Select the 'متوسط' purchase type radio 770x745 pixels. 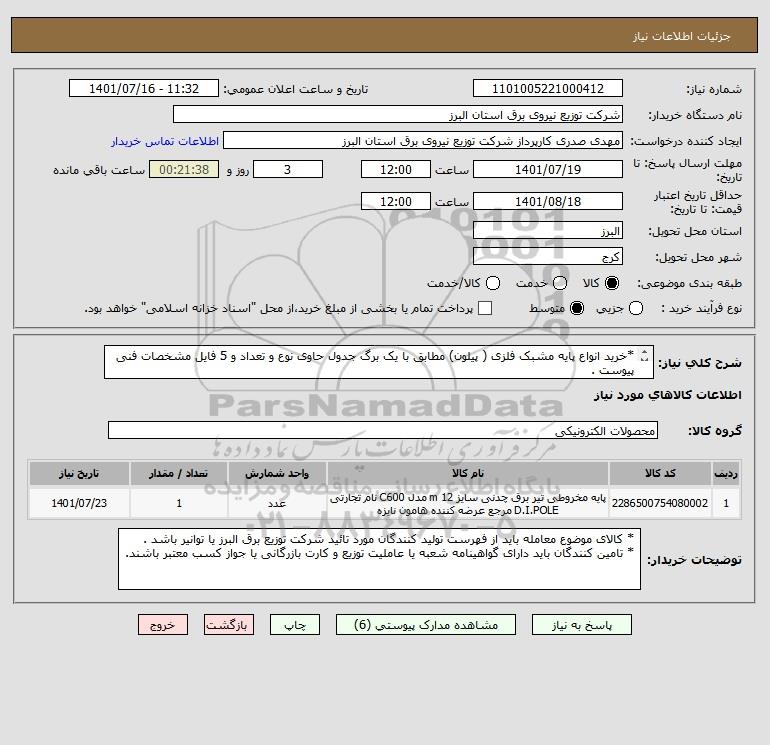(577, 308)
